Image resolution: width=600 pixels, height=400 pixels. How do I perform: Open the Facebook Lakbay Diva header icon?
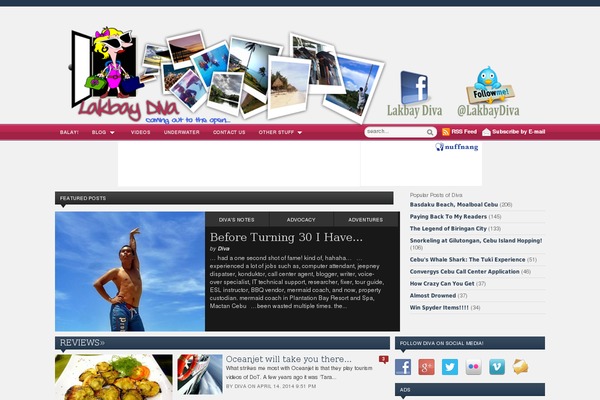tap(414, 88)
